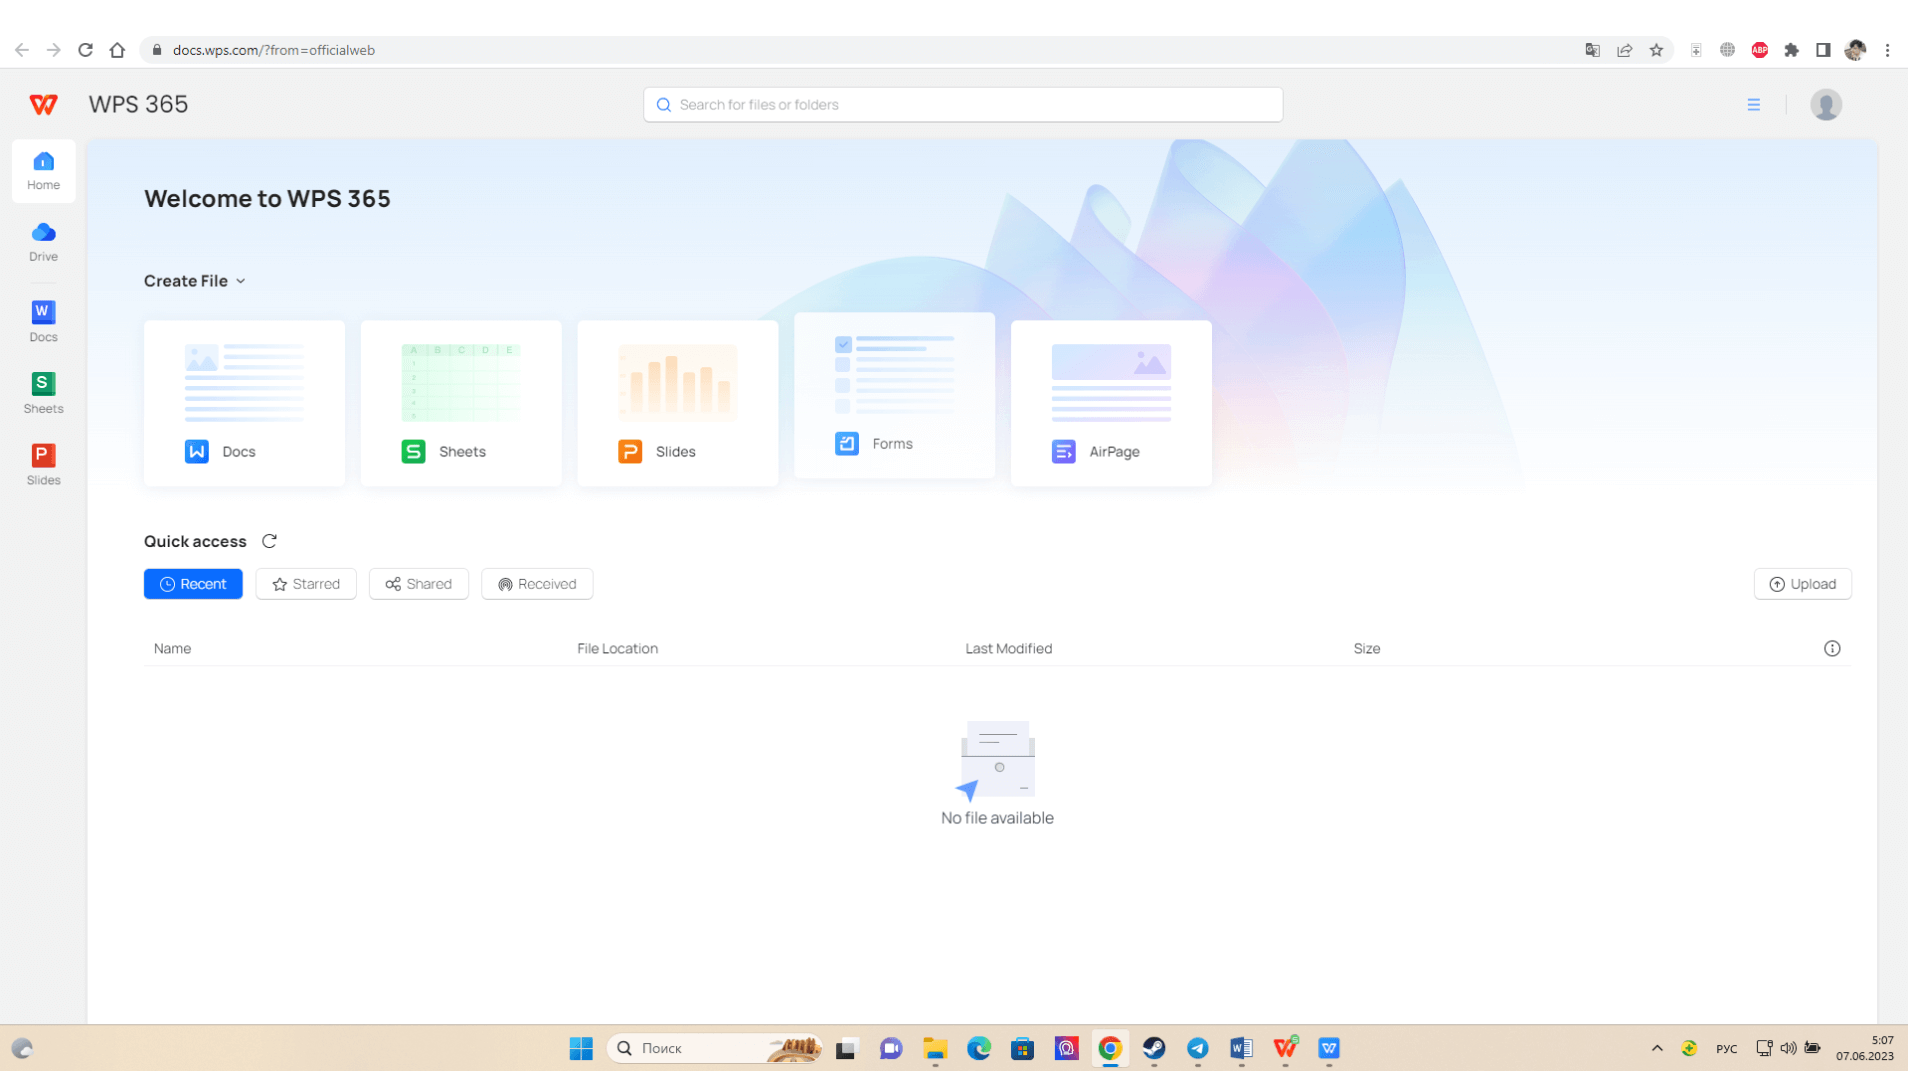Screen dimensions: 1908x1071
Task: Open Sheets from the left sidebar
Action: click(43, 393)
